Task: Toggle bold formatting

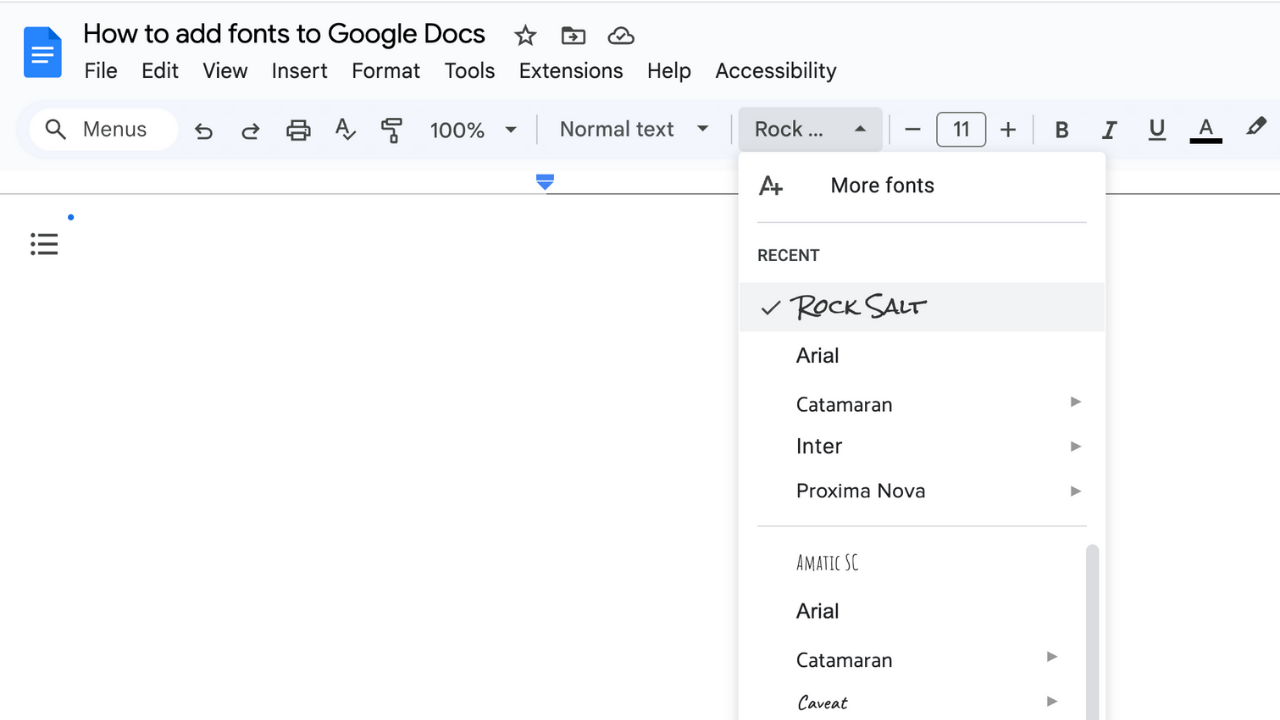Action: 1062,130
